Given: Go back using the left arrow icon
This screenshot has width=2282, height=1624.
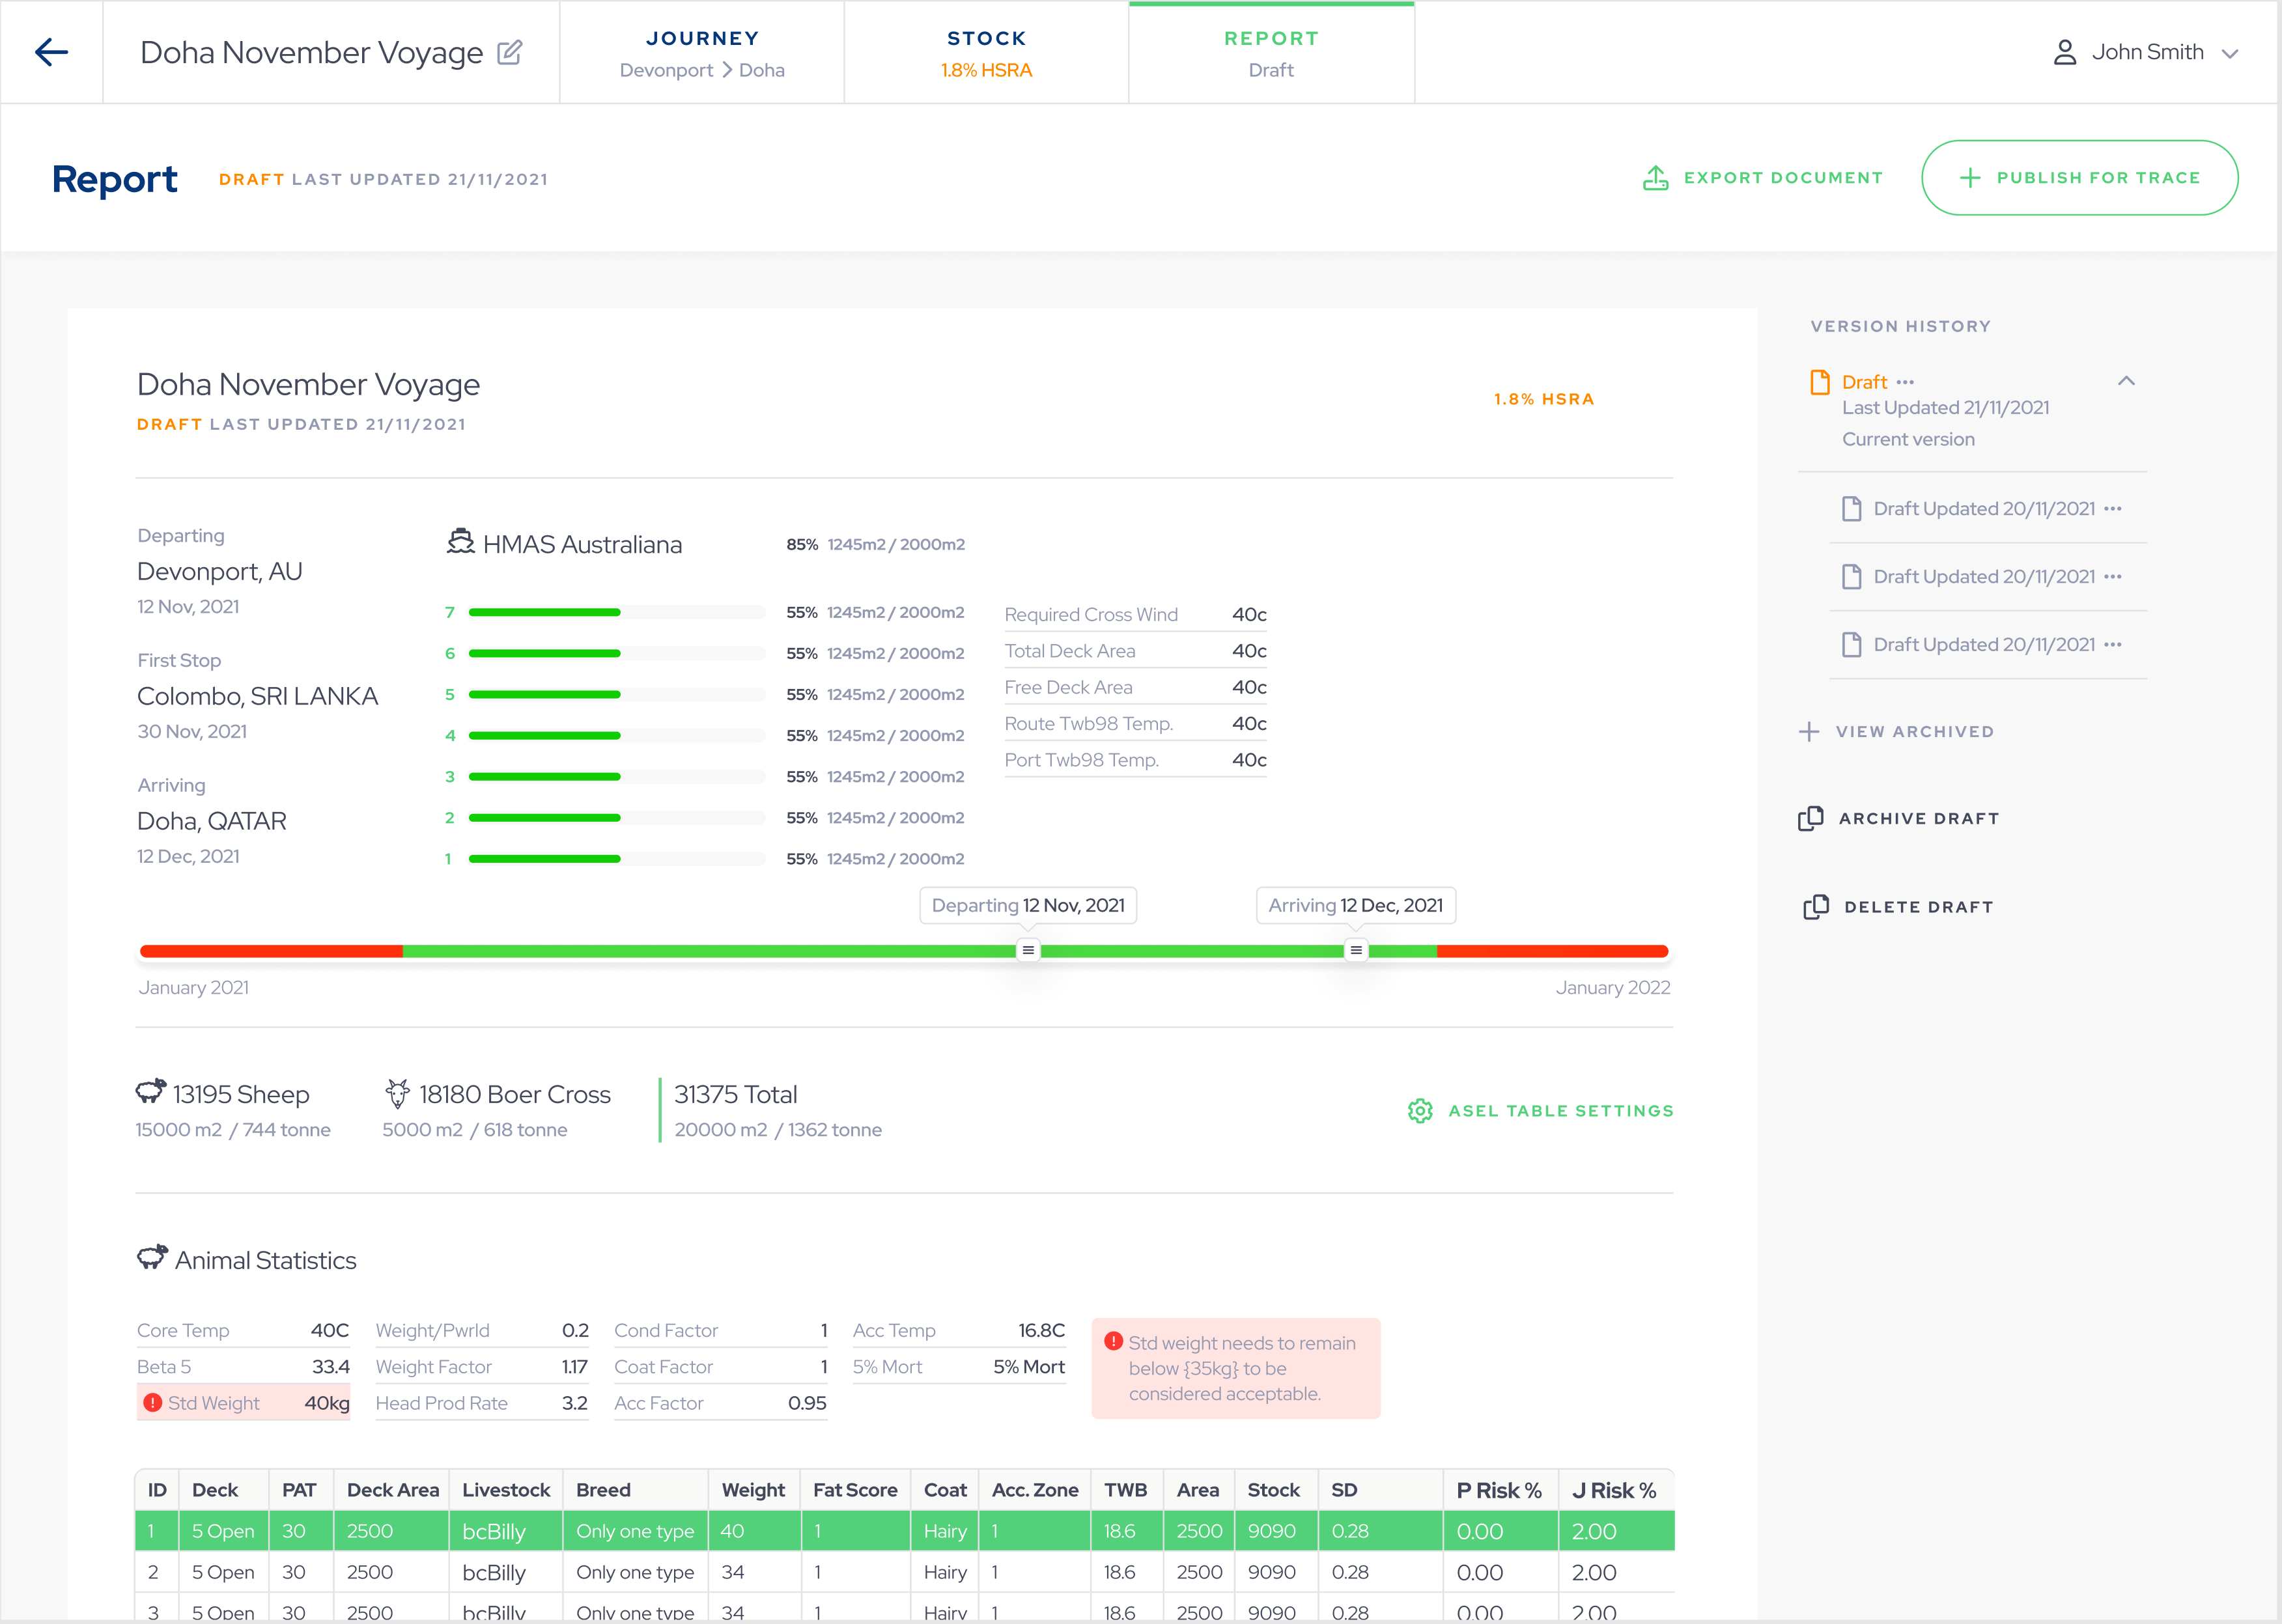Looking at the screenshot, I should (x=51, y=52).
